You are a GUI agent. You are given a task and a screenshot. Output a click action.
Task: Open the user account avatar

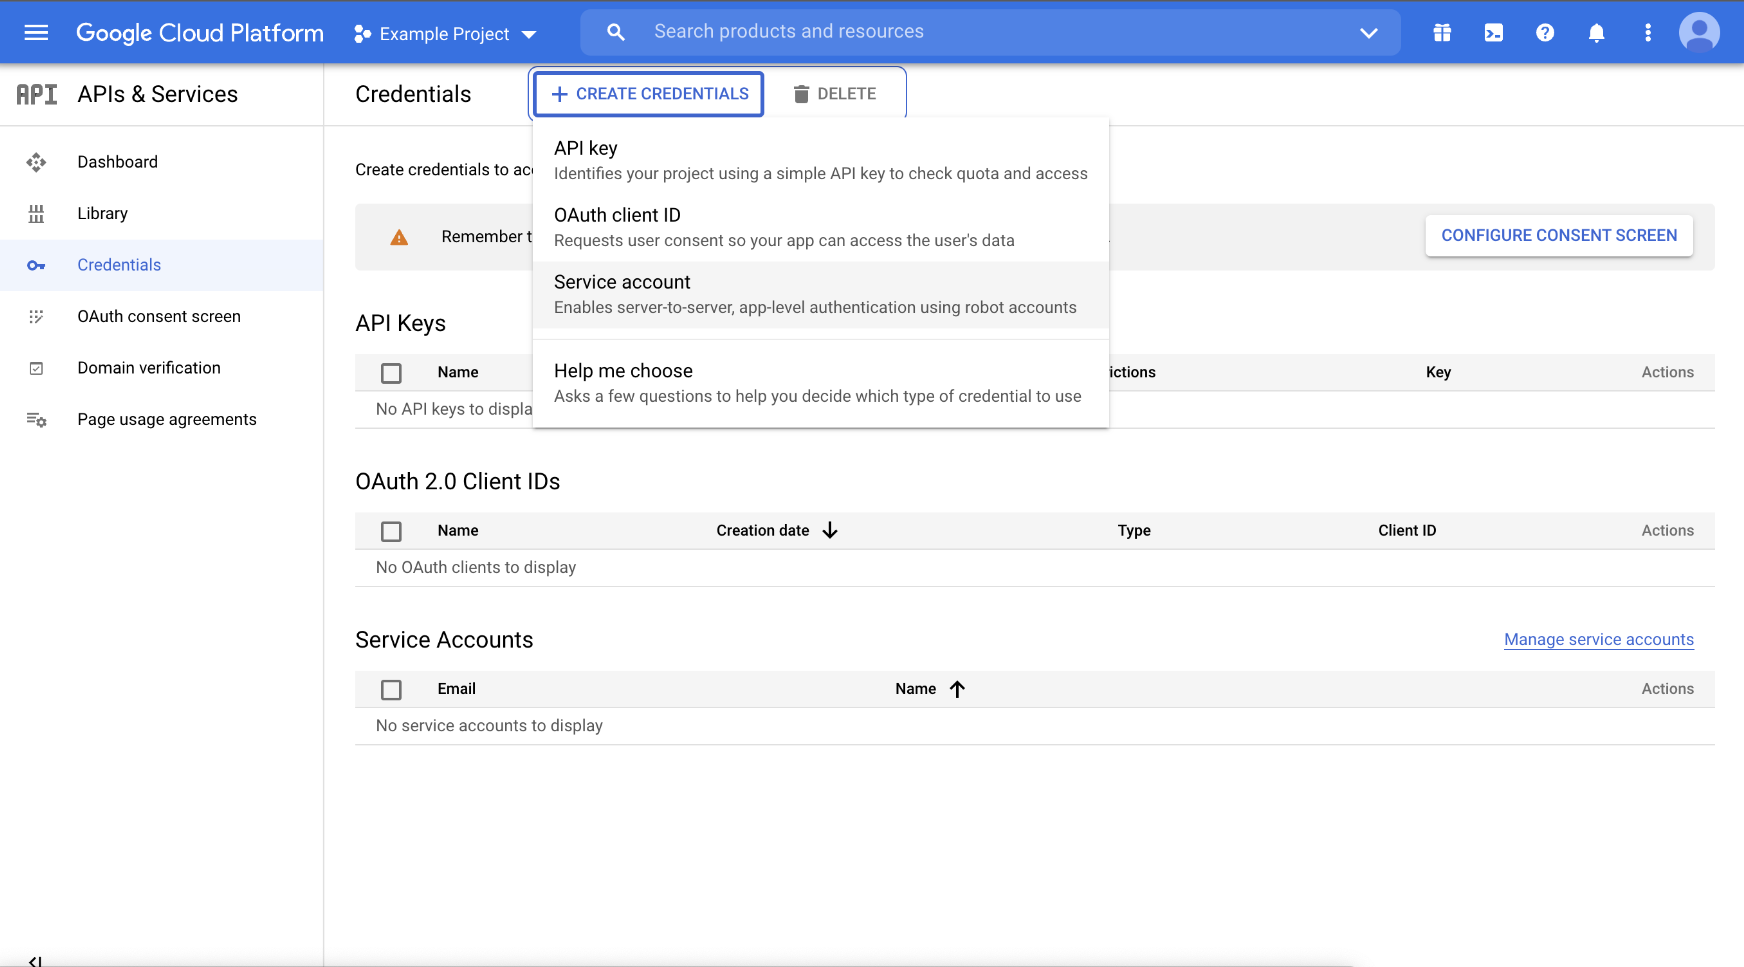[1699, 32]
